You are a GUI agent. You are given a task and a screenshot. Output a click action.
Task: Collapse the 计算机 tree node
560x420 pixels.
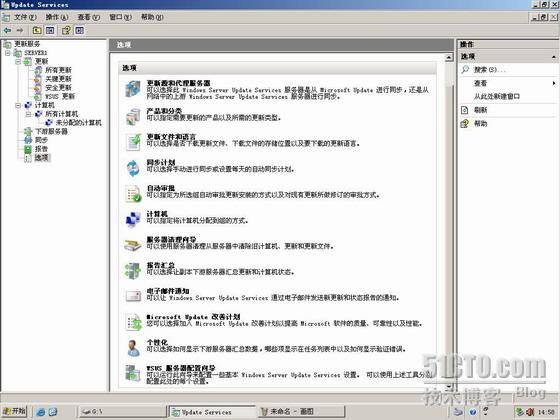18,105
